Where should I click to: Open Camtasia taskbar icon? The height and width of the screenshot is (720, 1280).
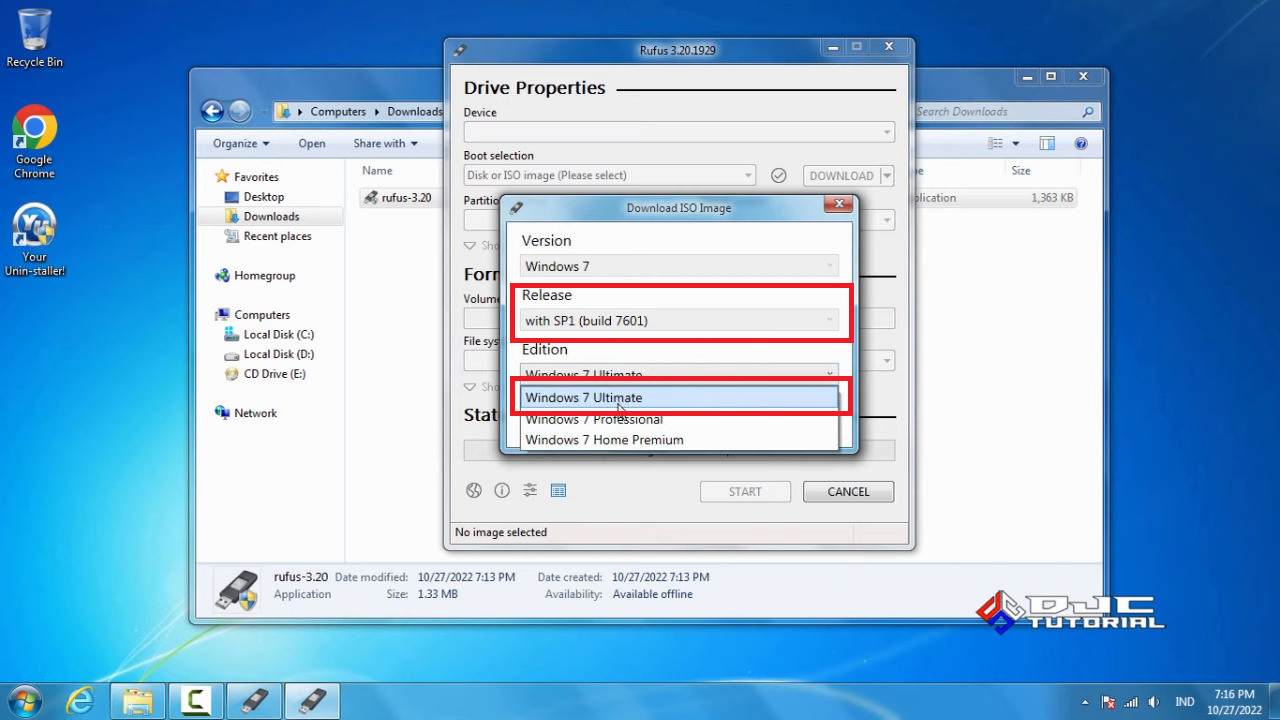[196, 700]
